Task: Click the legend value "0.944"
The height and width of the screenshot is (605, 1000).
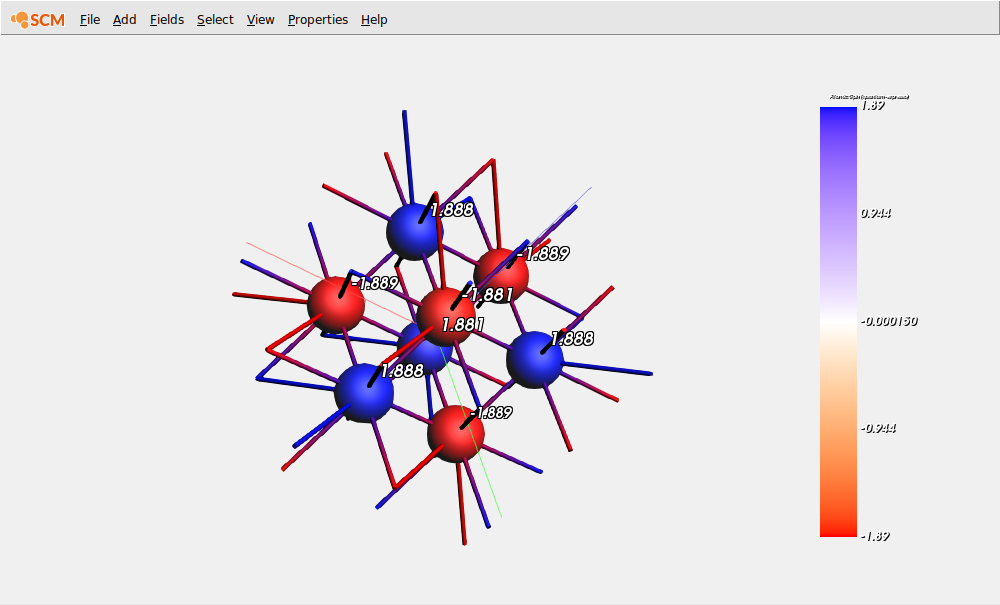Action: click(876, 213)
